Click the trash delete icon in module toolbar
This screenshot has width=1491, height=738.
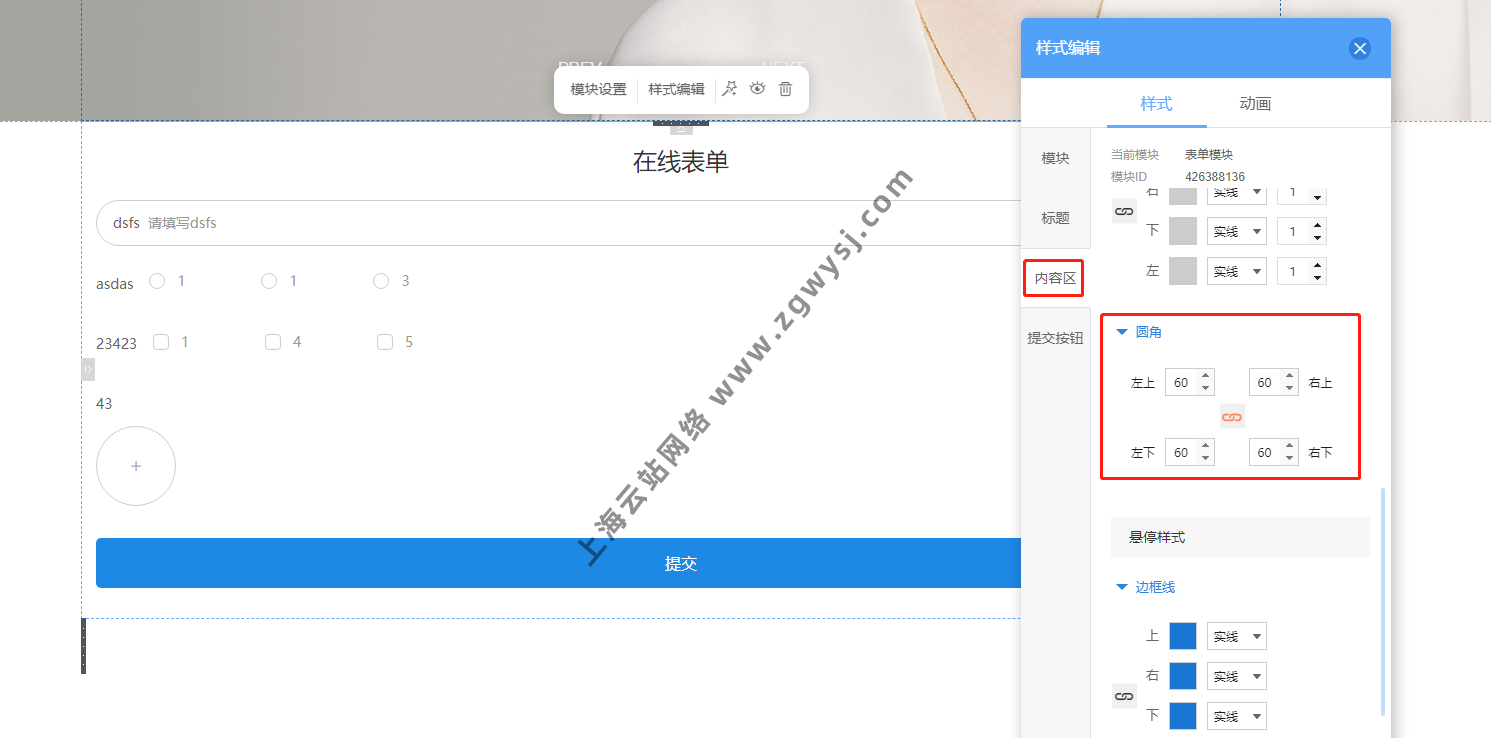pyautogui.click(x=785, y=89)
